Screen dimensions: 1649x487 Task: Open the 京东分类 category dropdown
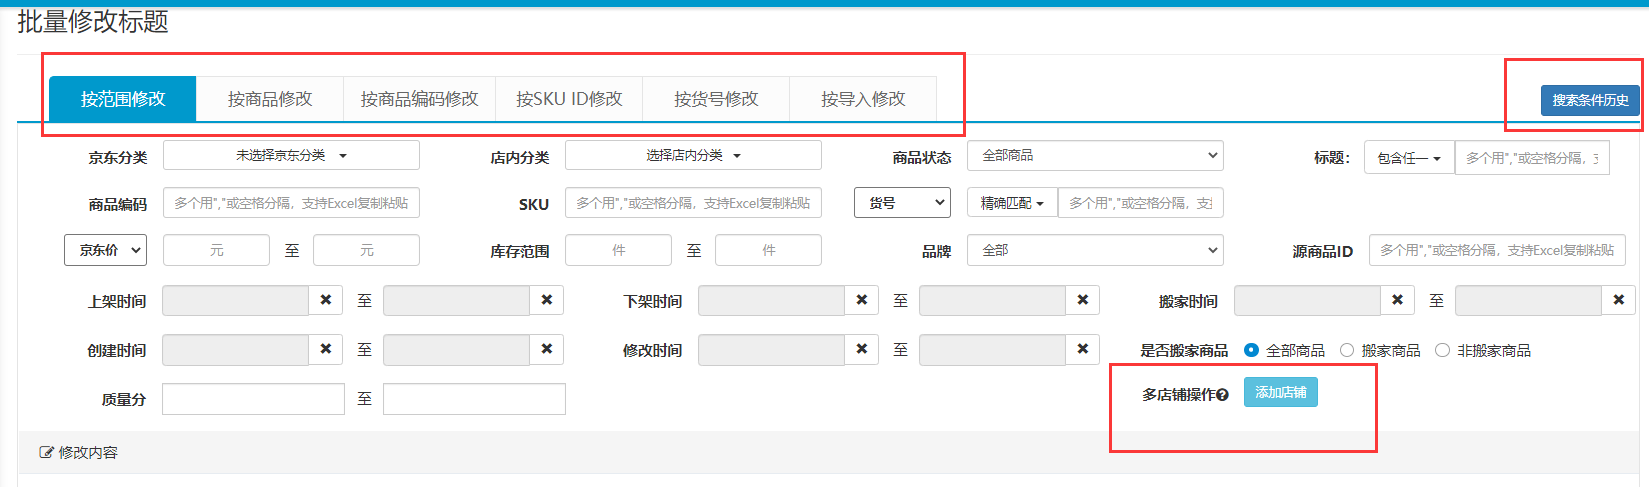tap(291, 156)
